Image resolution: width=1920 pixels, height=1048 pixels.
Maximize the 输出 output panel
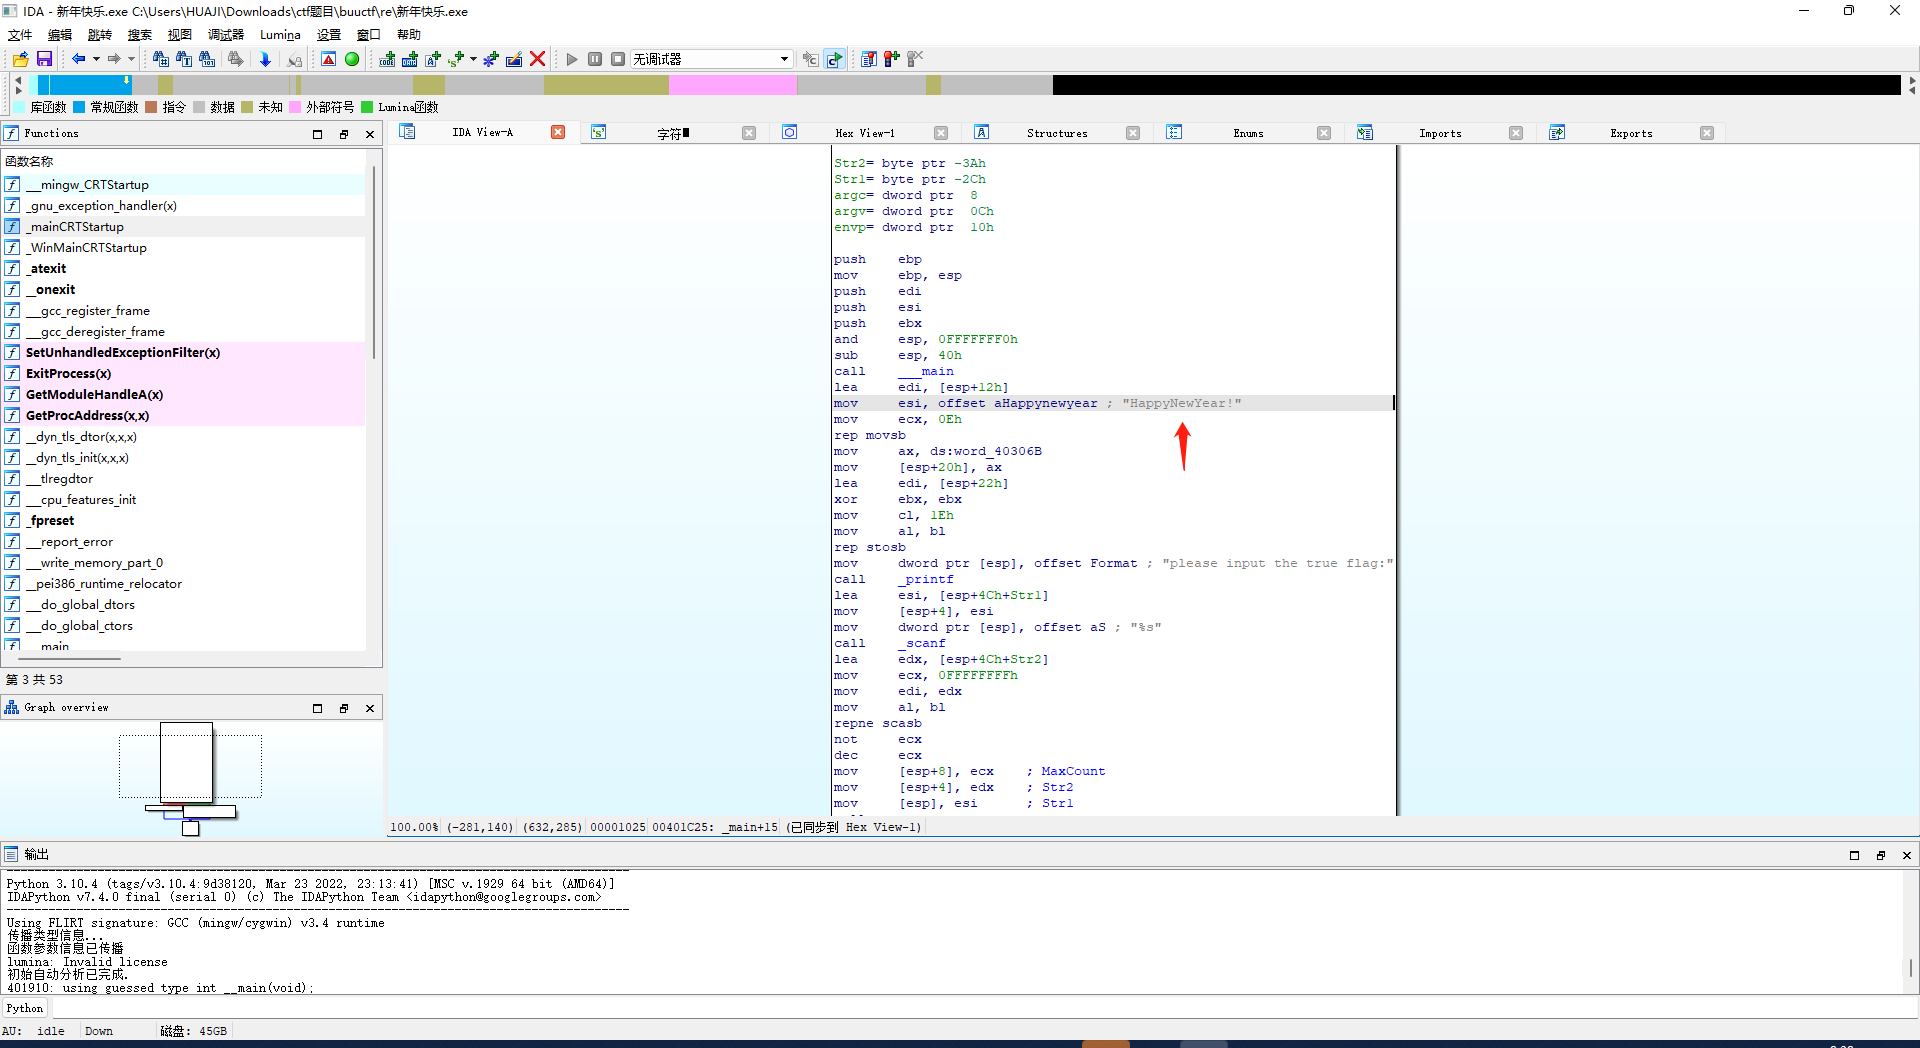(1854, 855)
